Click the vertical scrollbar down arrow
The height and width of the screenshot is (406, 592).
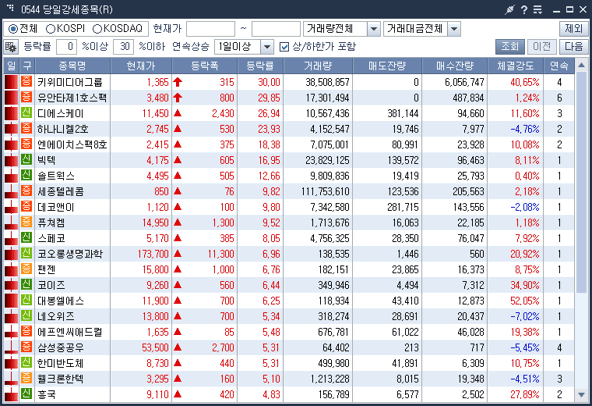[x=581, y=395]
